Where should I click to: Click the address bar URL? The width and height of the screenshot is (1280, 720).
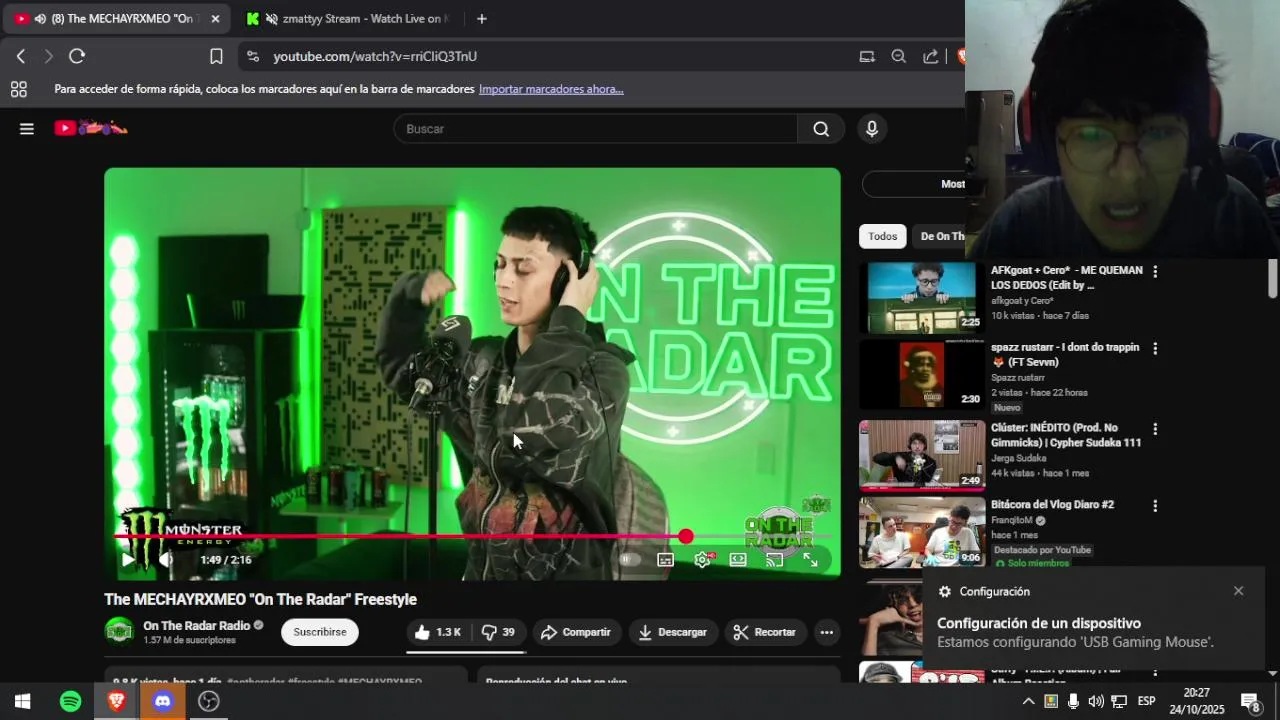click(x=375, y=56)
